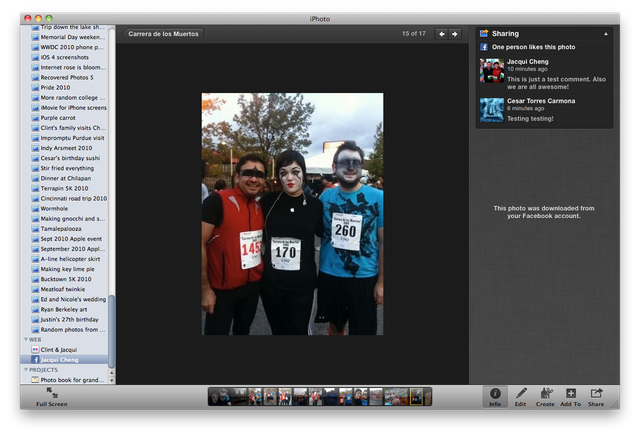Click the '15 of 17' photo counter
Image resolution: width=640 pixels, height=437 pixels.
point(413,33)
